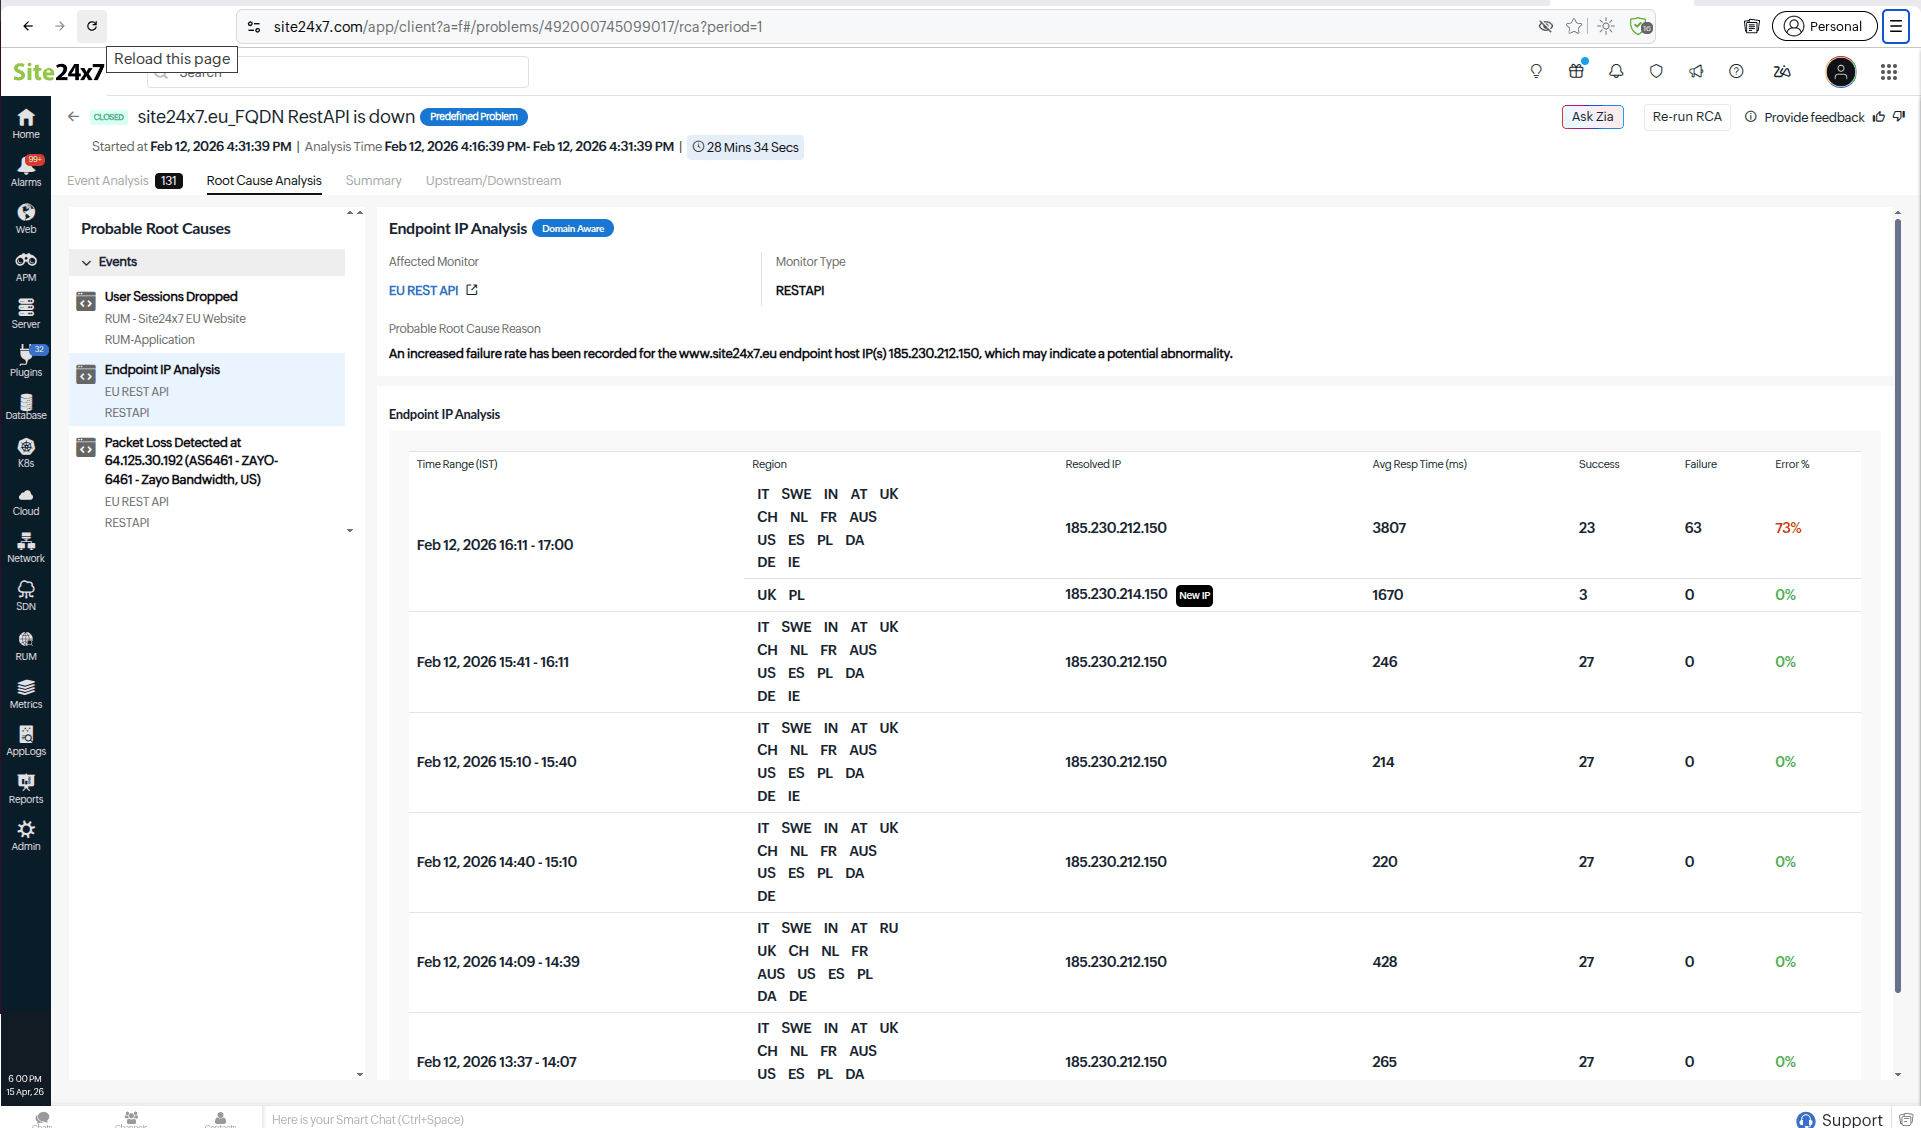The image size is (1921, 1128).
Task: Select User Sessions Dropped event
Action: pos(207,317)
